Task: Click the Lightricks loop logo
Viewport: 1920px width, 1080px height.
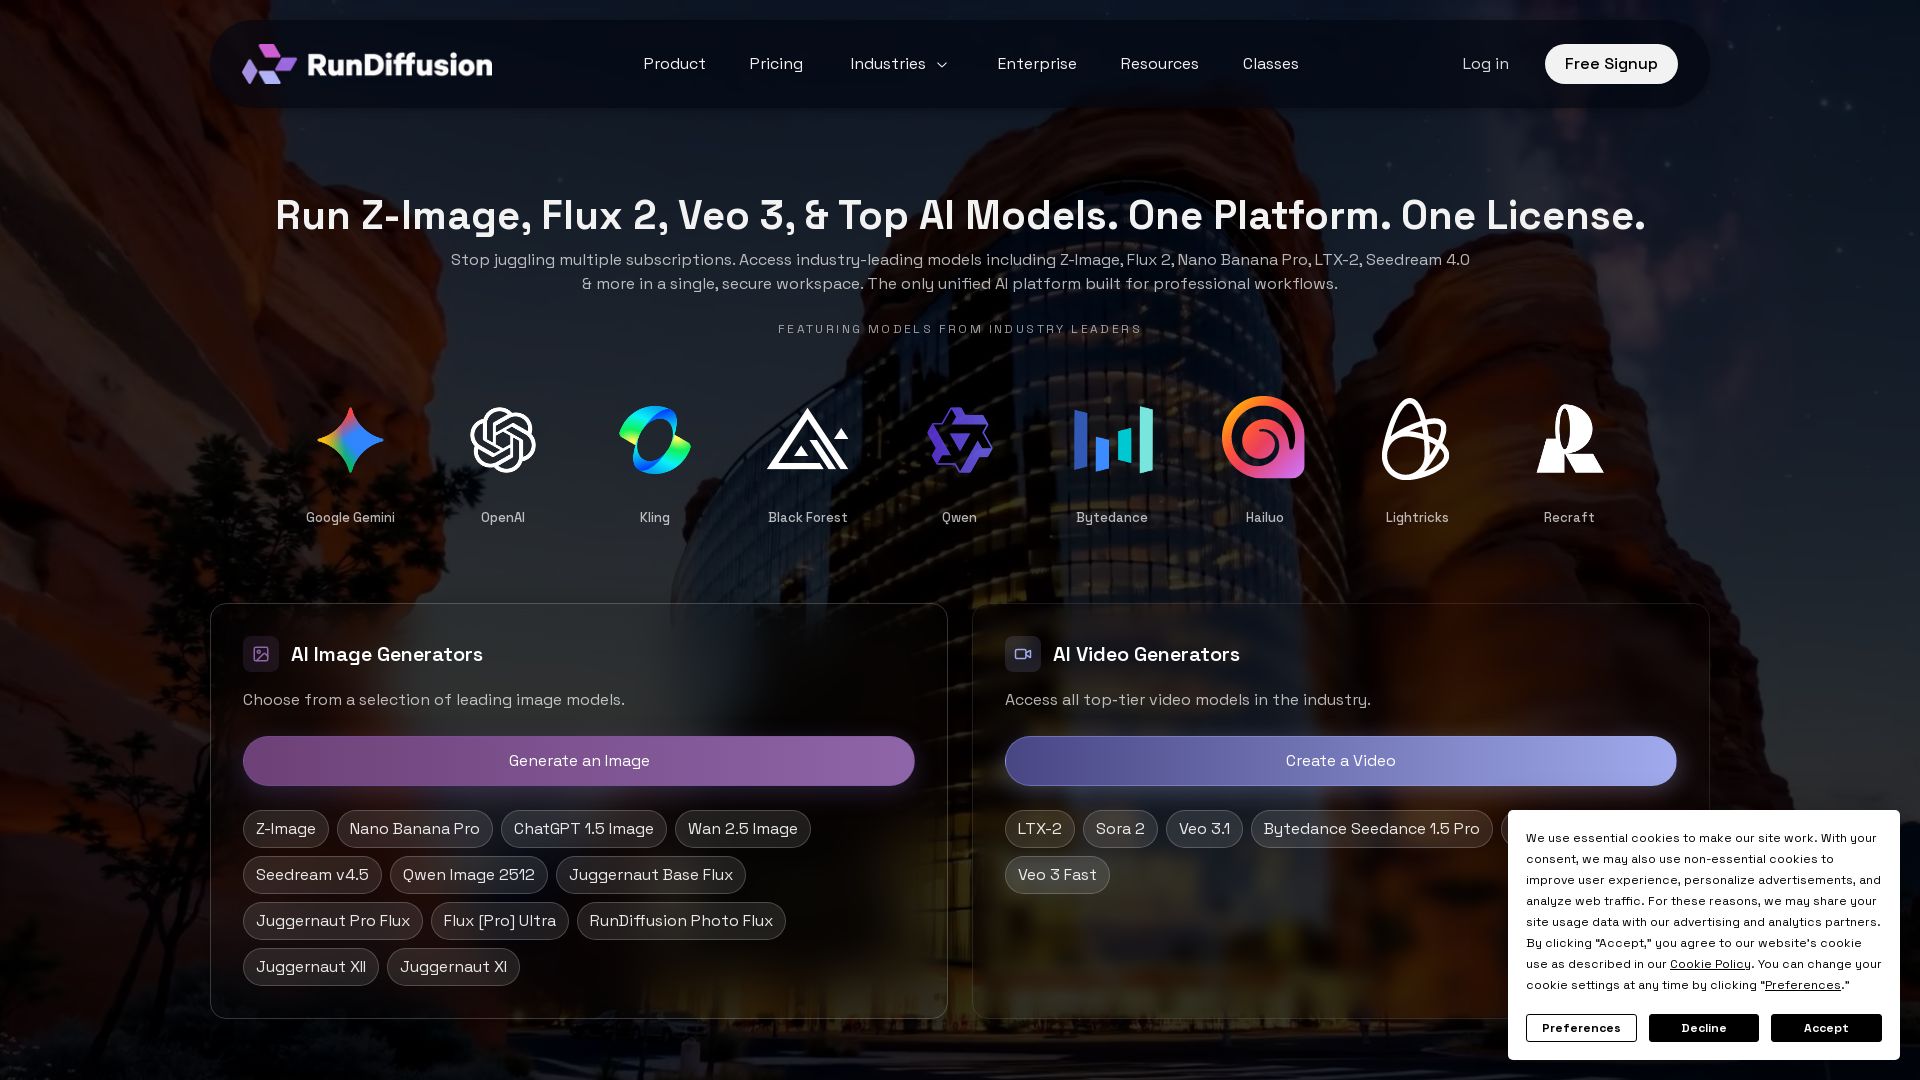Action: point(1416,440)
